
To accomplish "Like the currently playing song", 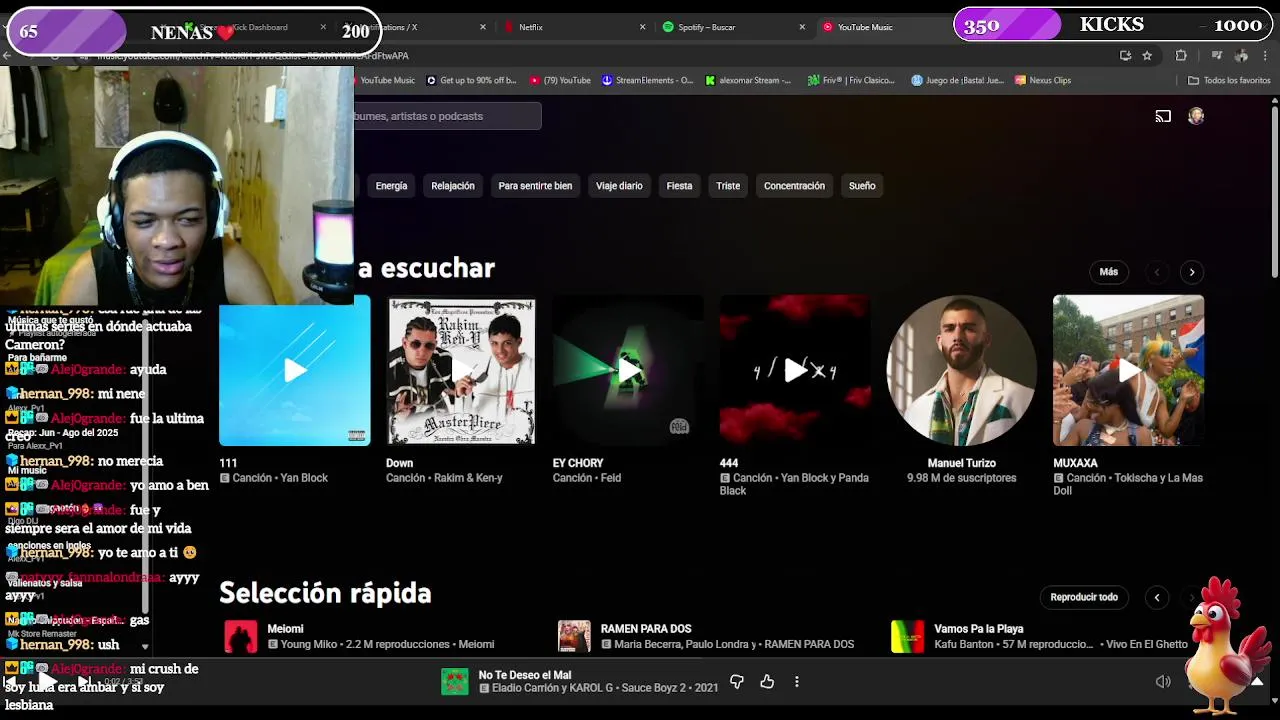I will point(767,682).
